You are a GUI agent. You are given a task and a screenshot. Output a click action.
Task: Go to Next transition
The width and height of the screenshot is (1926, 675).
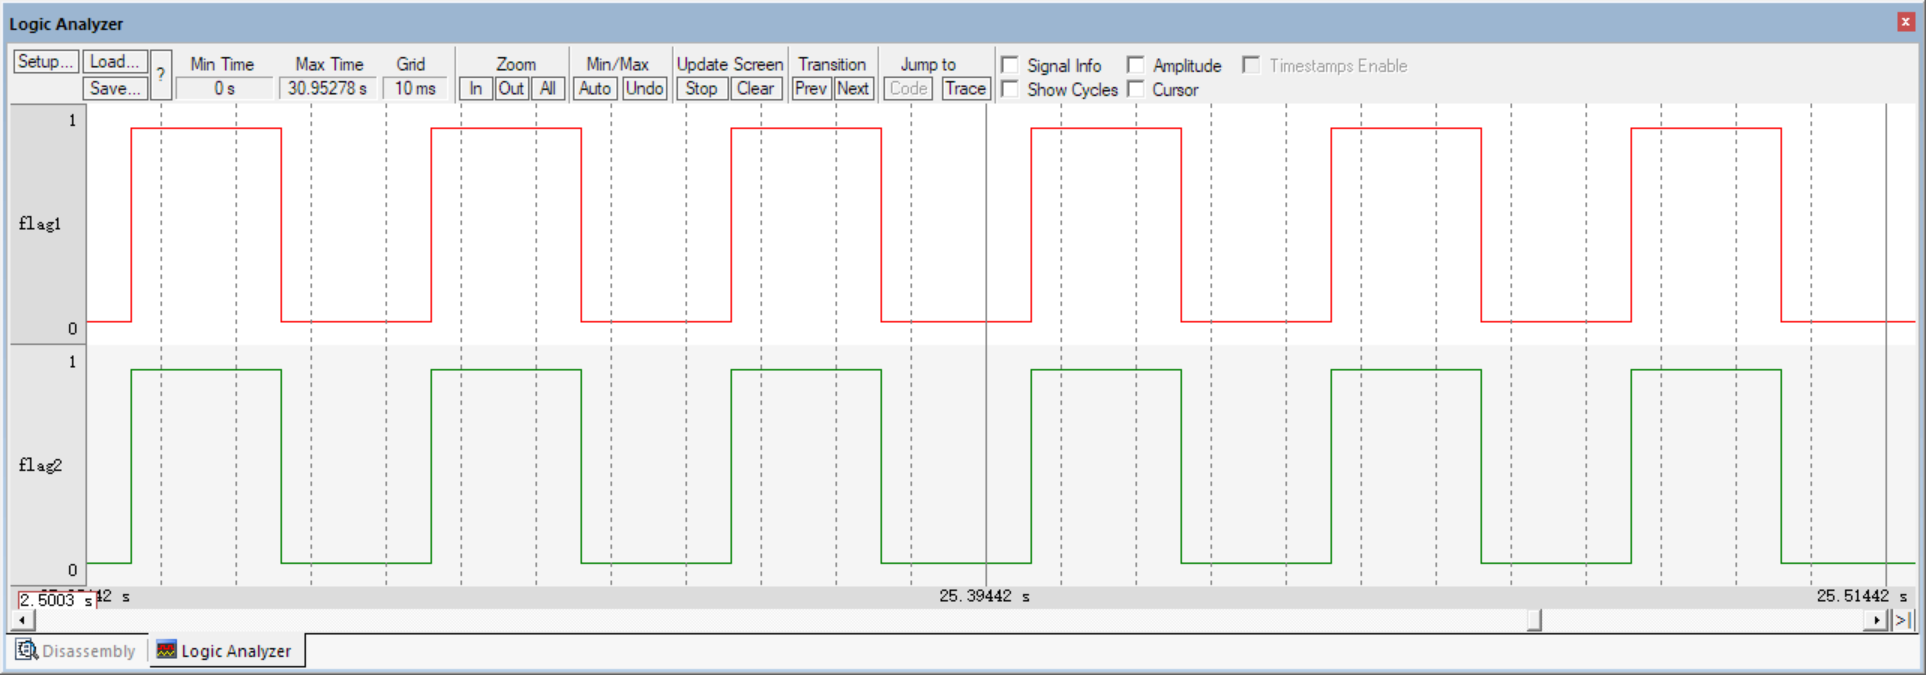tap(853, 89)
